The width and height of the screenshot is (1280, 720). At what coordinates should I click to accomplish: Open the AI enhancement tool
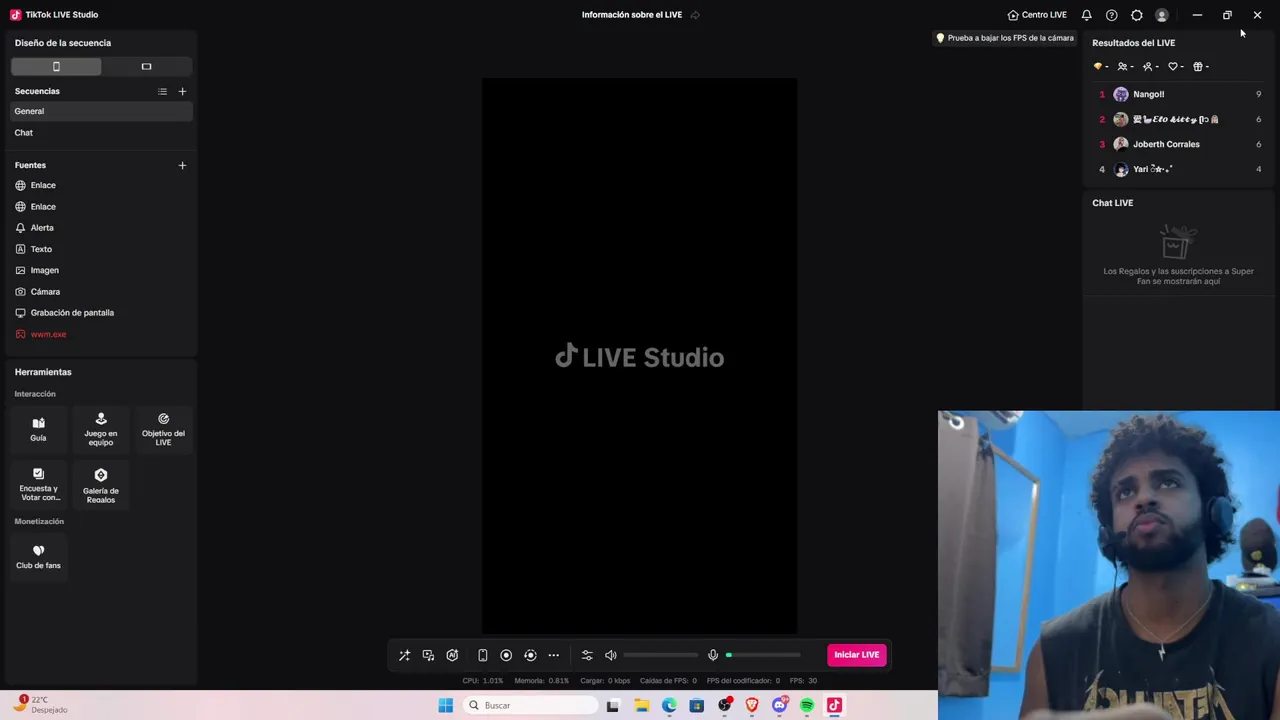452,655
